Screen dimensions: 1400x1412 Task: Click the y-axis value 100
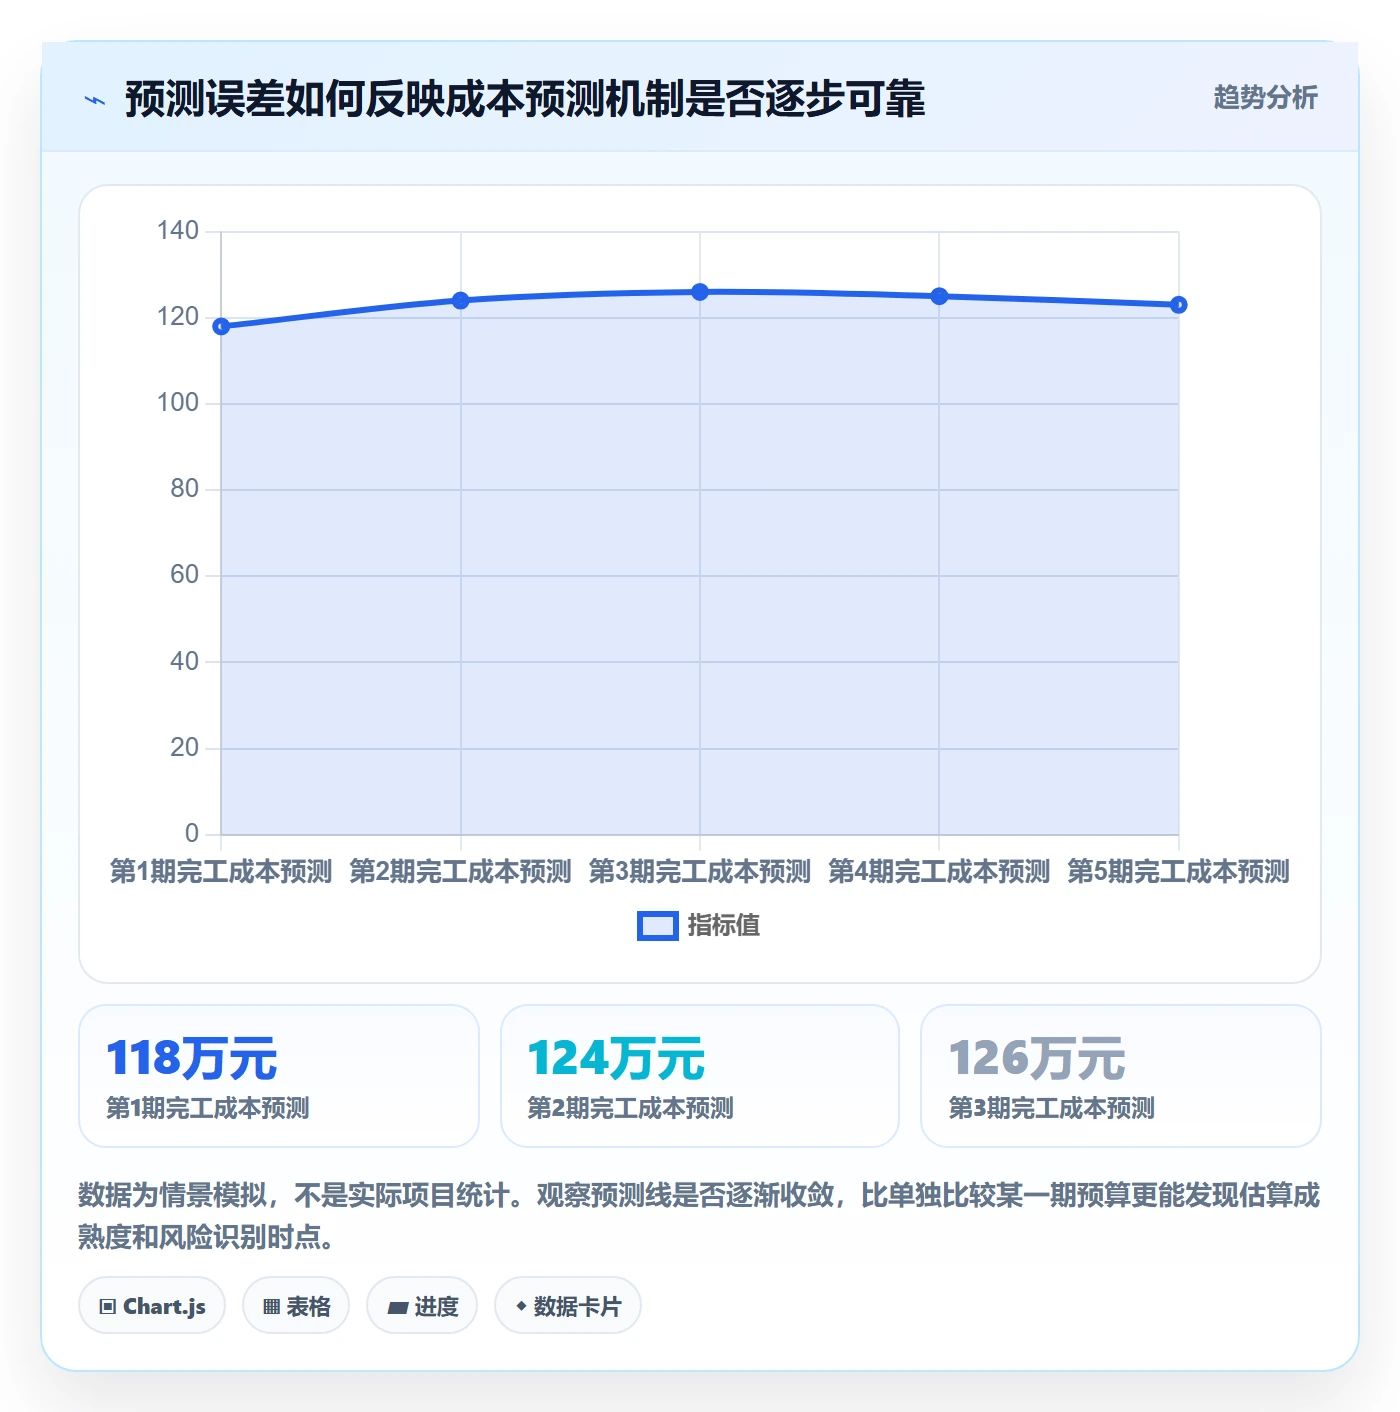(x=178, y=403)
